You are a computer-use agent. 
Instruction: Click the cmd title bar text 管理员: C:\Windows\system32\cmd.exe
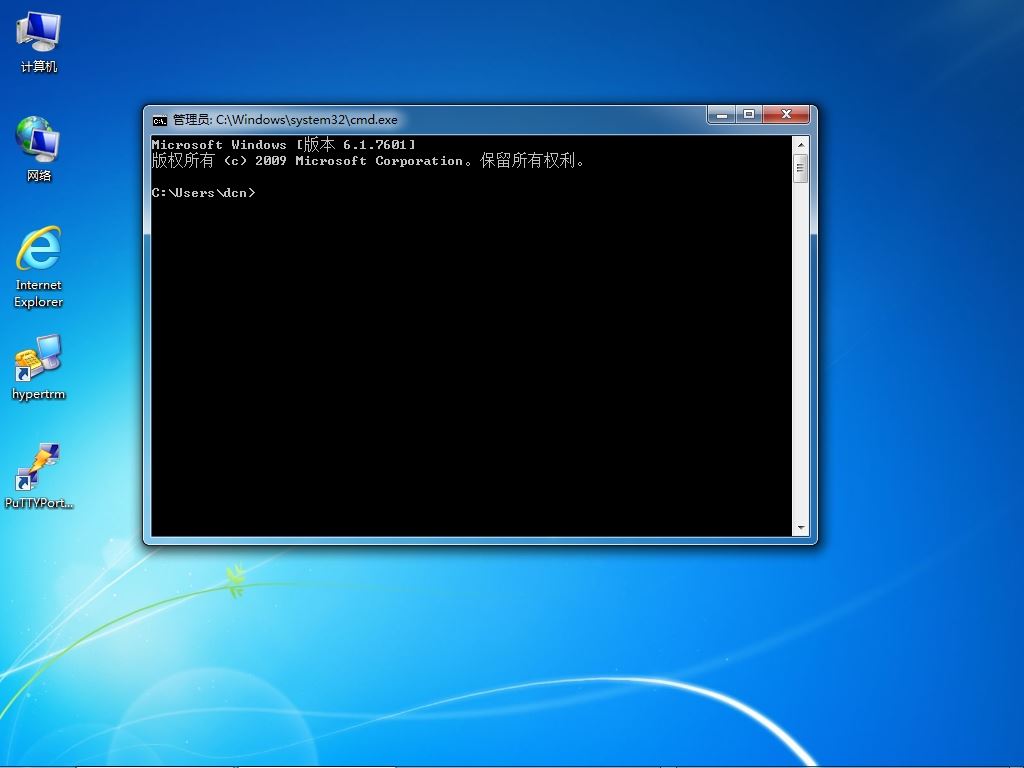pyautogui.click(x=285, y=120)
